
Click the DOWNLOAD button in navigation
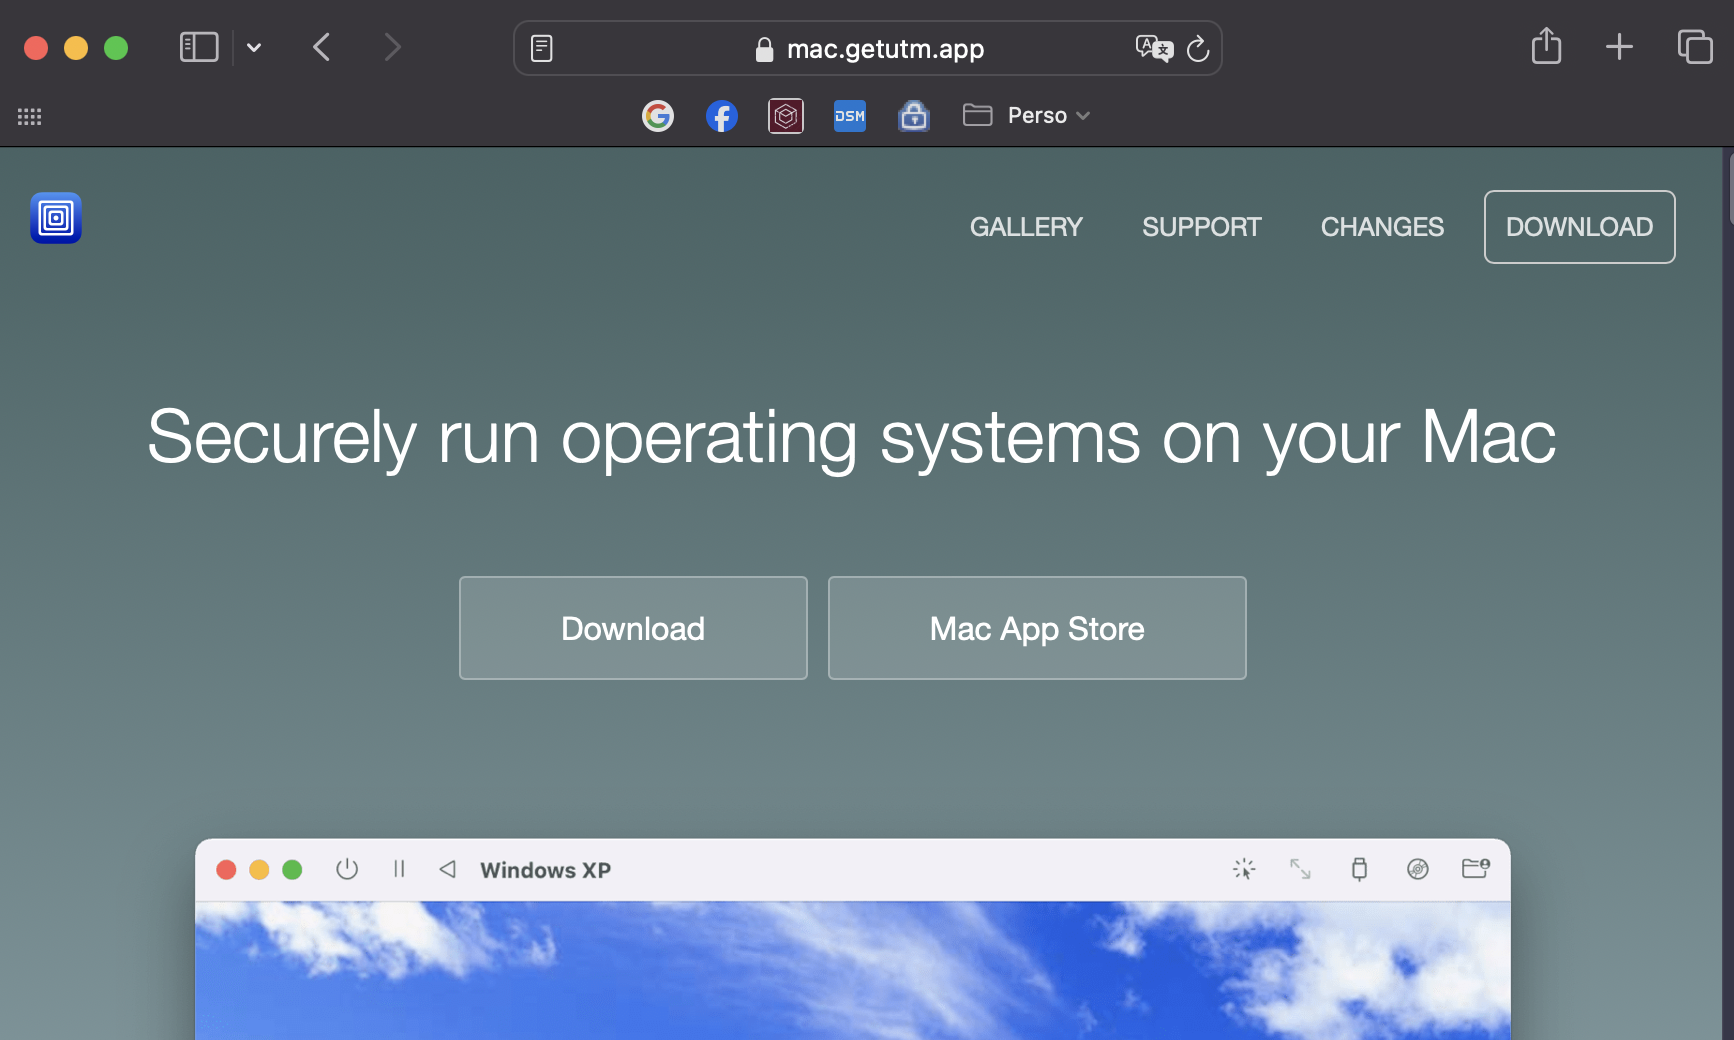(x=1580, y=227)
